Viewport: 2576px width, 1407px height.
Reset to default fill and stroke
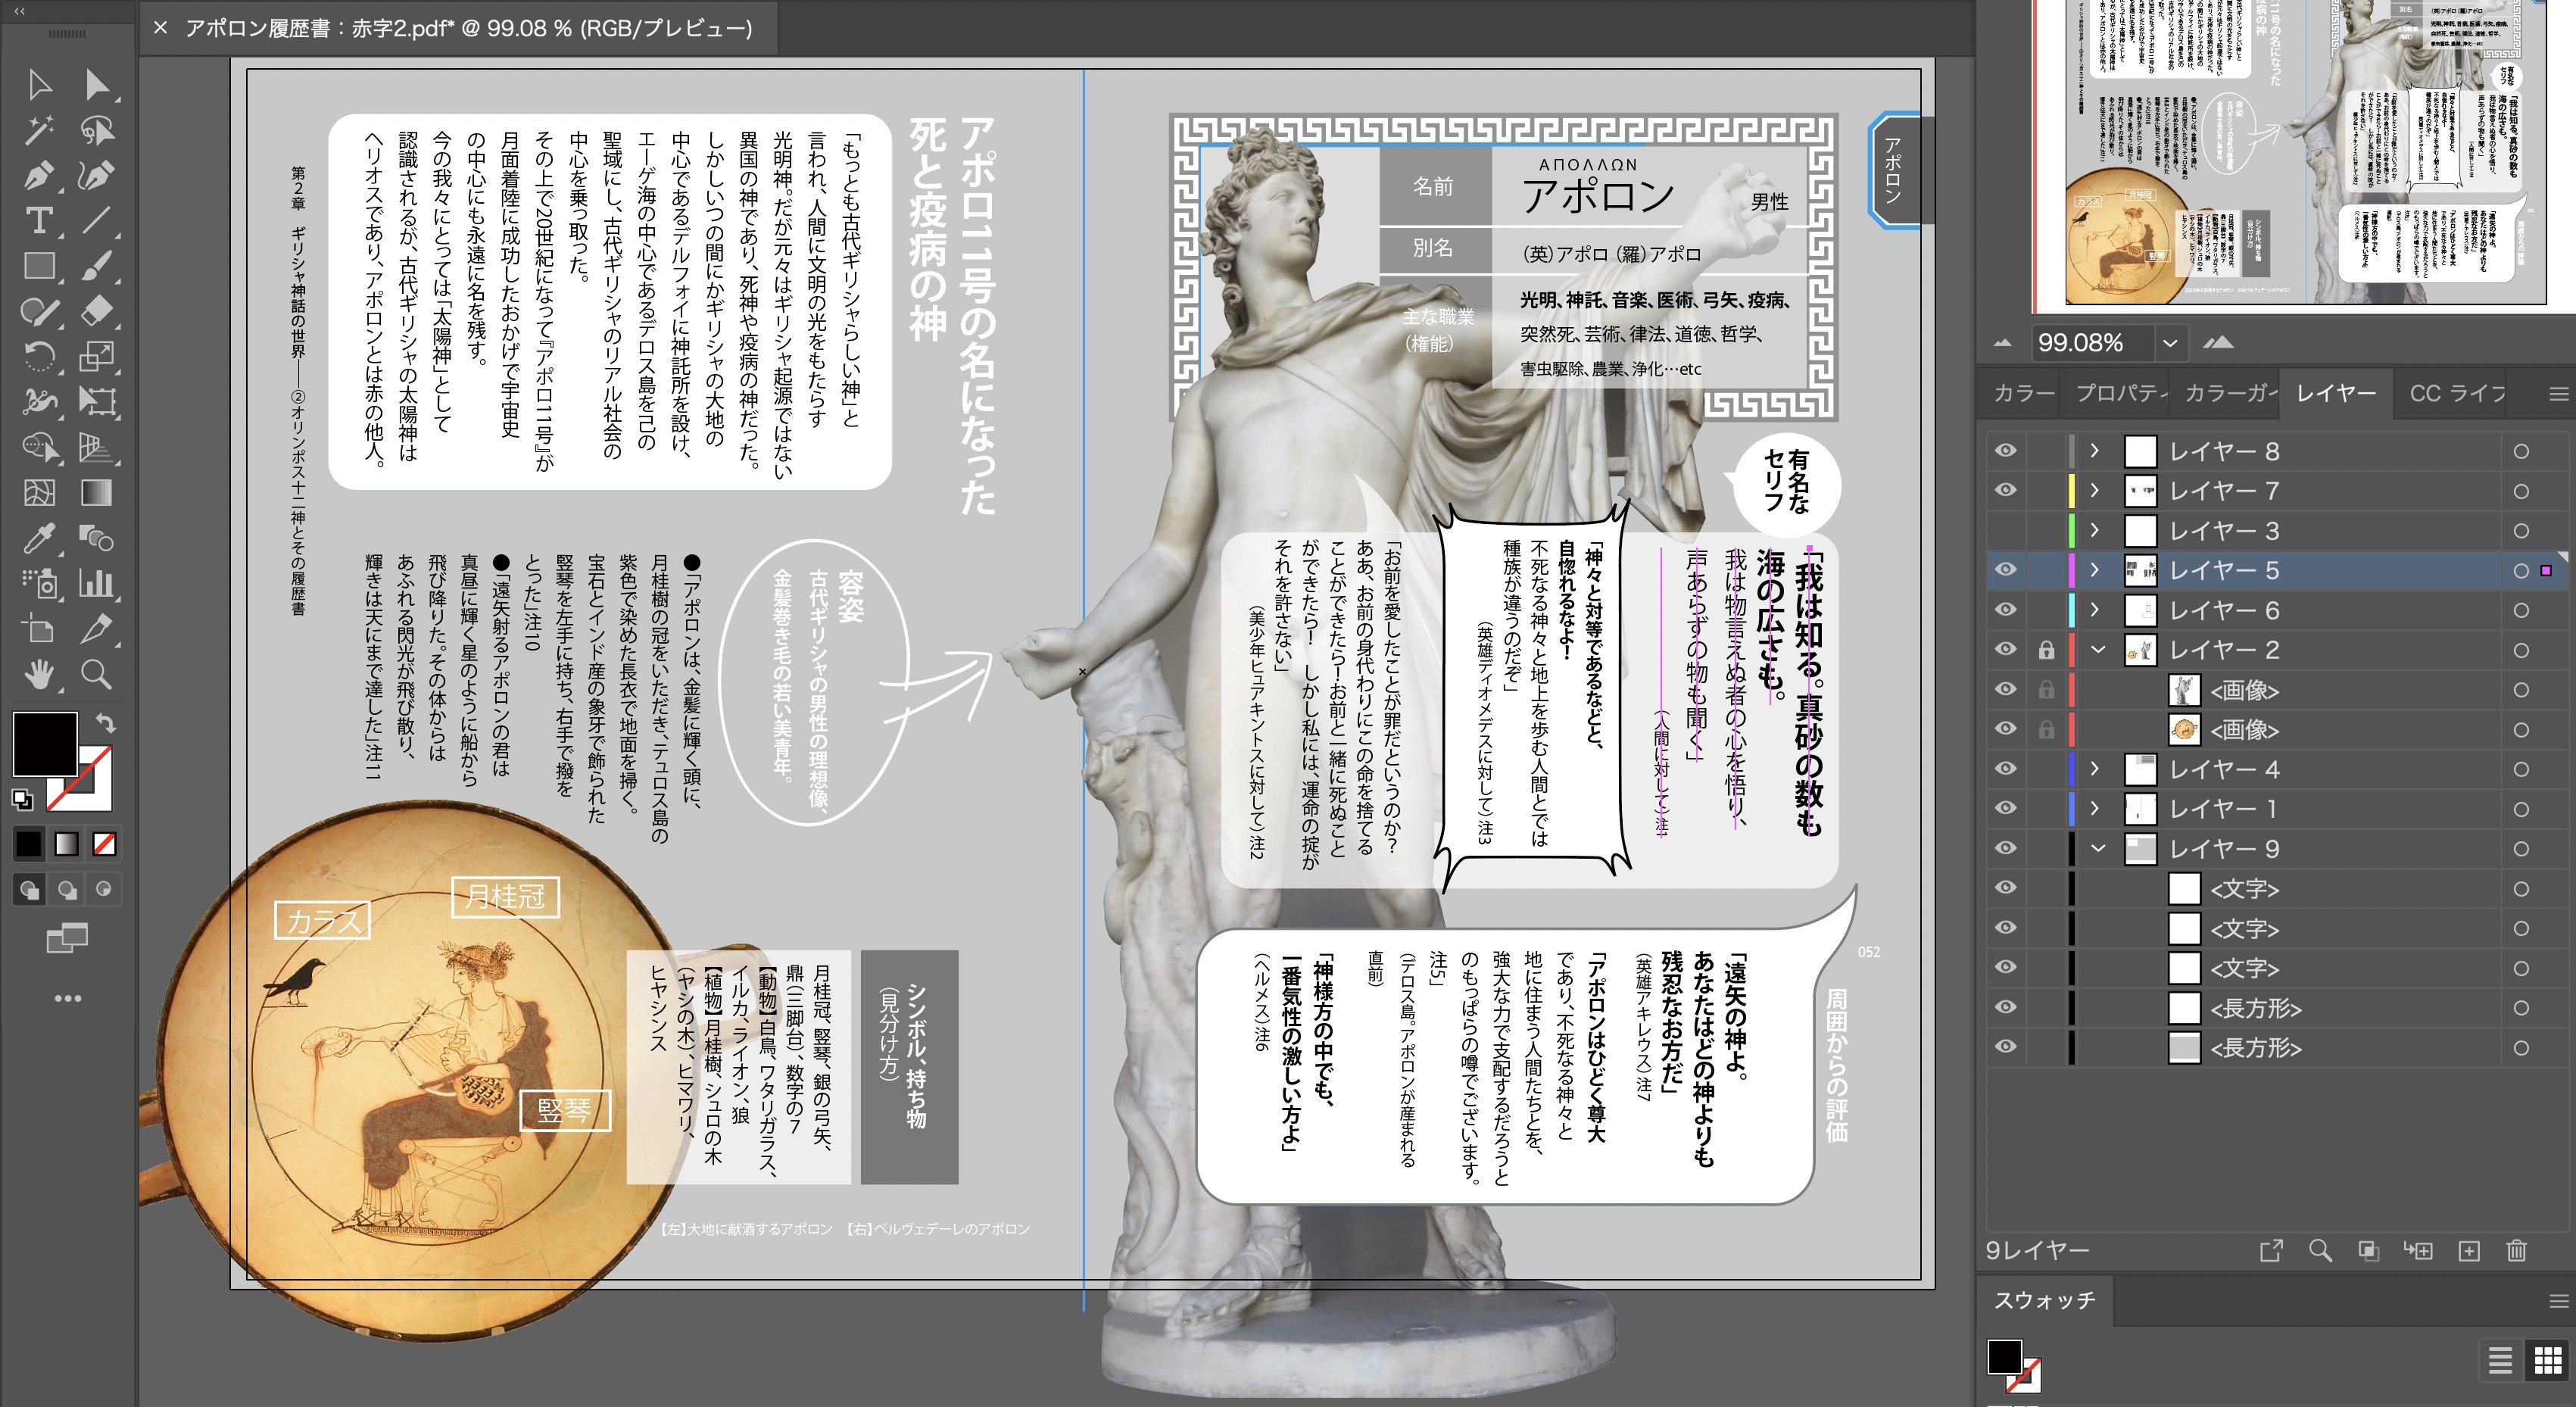click(22, 799)
